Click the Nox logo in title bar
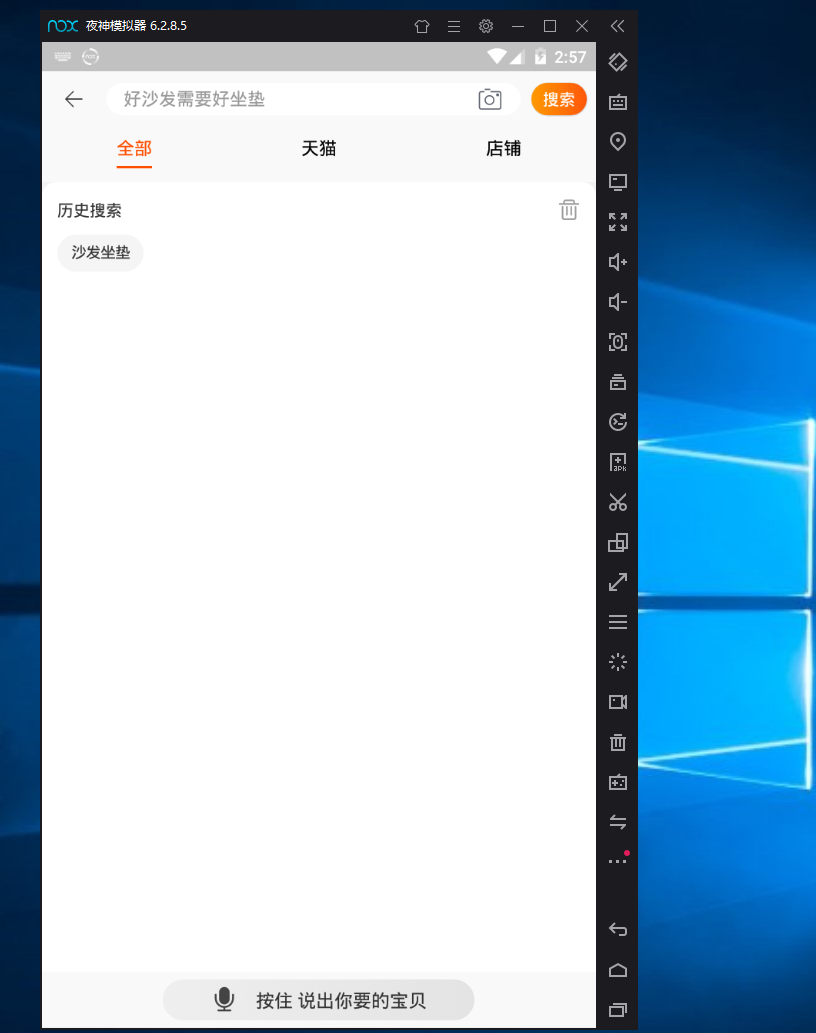The image size is (816, 1033). [x=63, y=26]
